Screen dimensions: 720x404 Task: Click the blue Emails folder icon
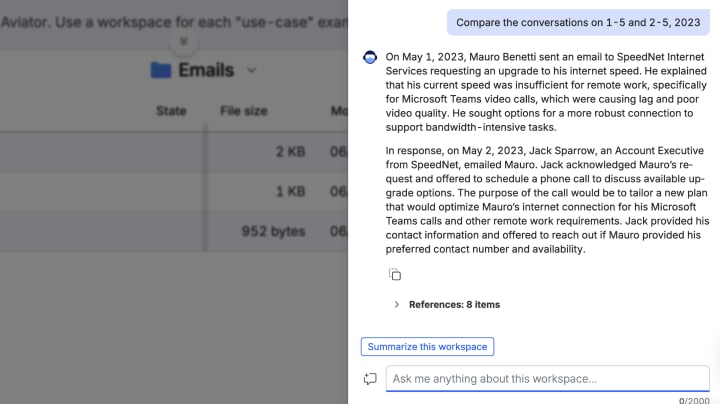tap(160, 70)
